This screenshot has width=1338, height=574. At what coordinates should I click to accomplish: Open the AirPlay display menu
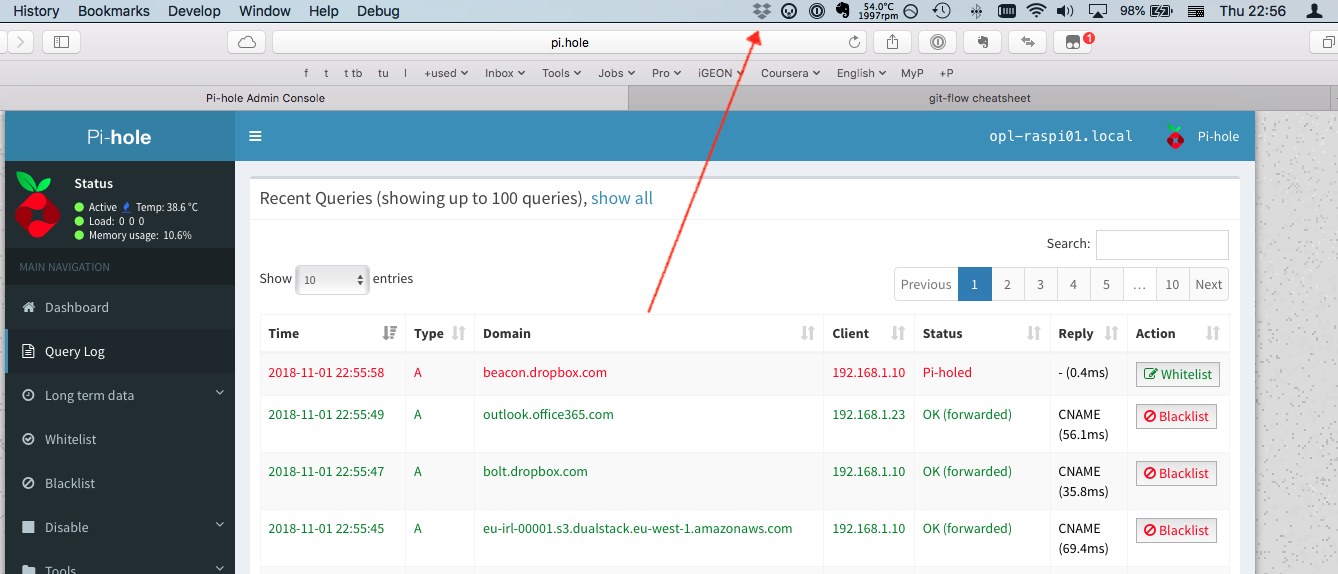(x=1097, y=11)
